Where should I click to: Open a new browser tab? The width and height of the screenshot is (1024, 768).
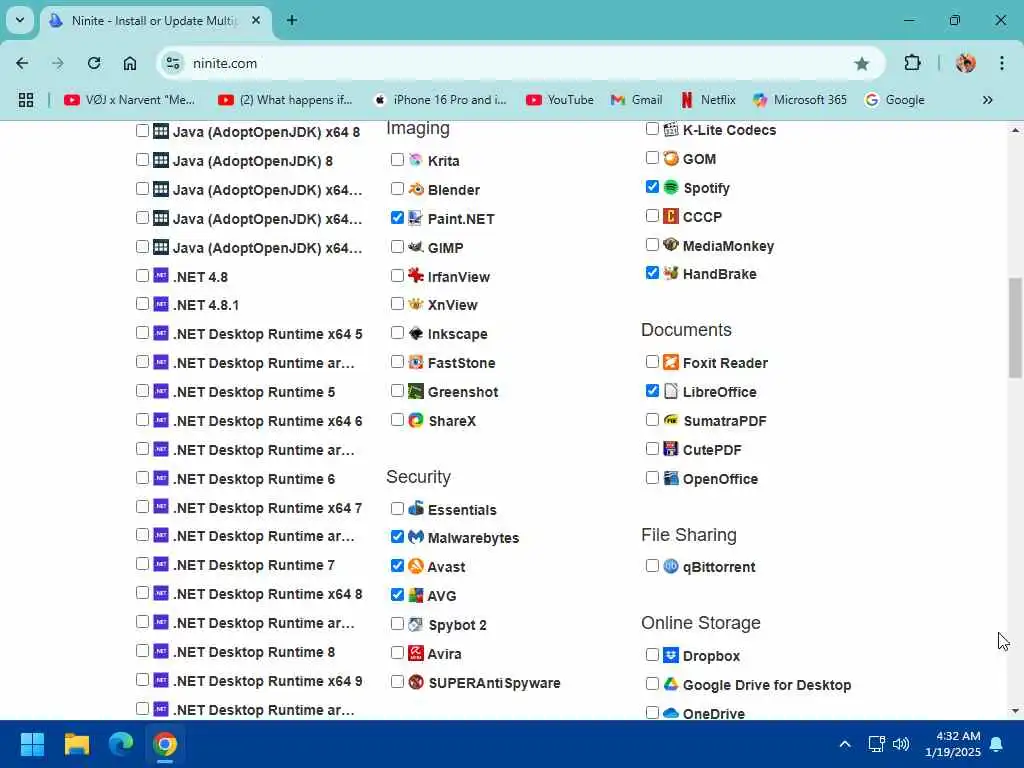click(x=292, y=20)
